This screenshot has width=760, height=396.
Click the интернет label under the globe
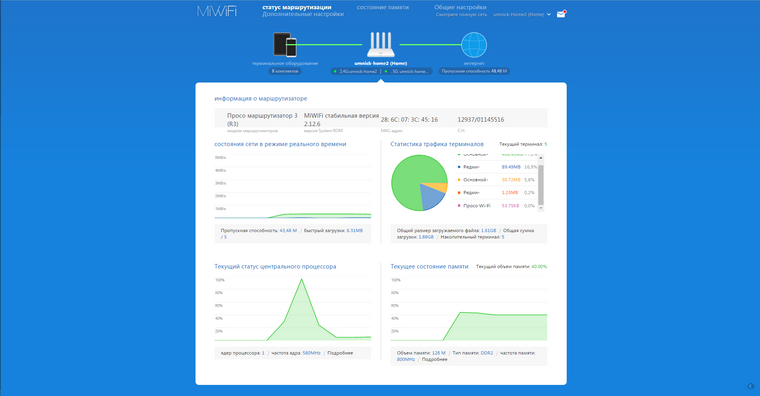[x=474, y=63]
